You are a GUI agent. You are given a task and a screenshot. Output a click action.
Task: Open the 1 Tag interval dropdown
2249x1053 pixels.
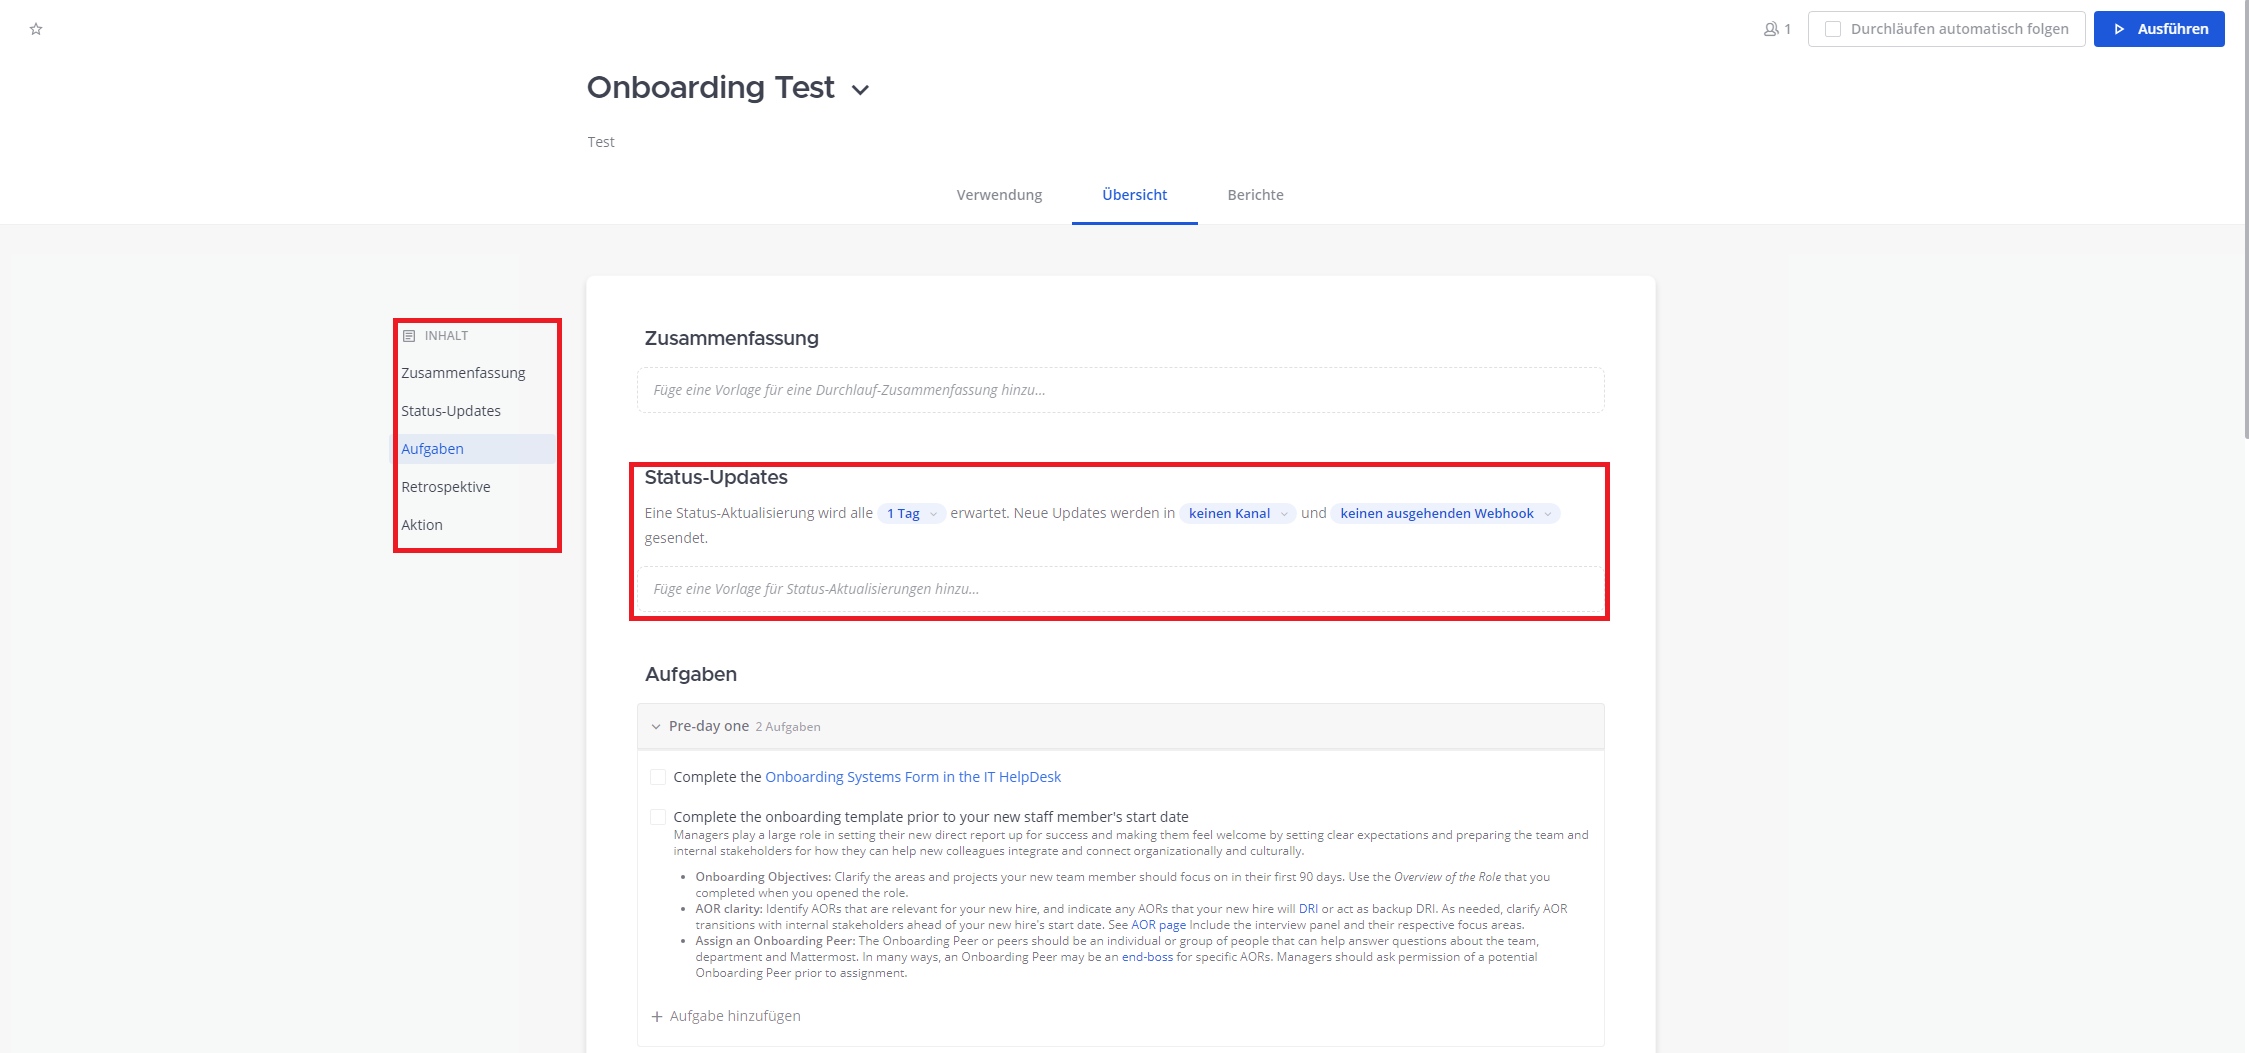click(910, 514)
